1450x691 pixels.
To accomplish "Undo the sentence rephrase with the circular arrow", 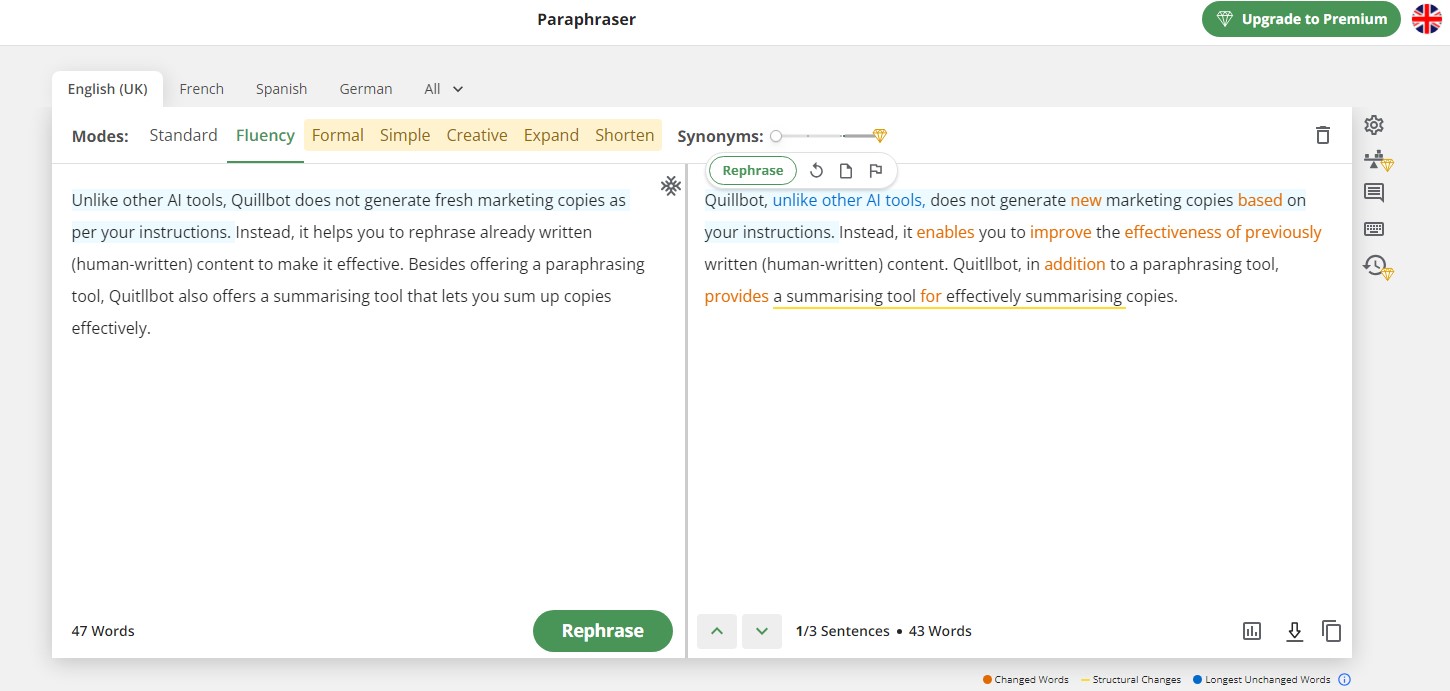I will [816, 171].
